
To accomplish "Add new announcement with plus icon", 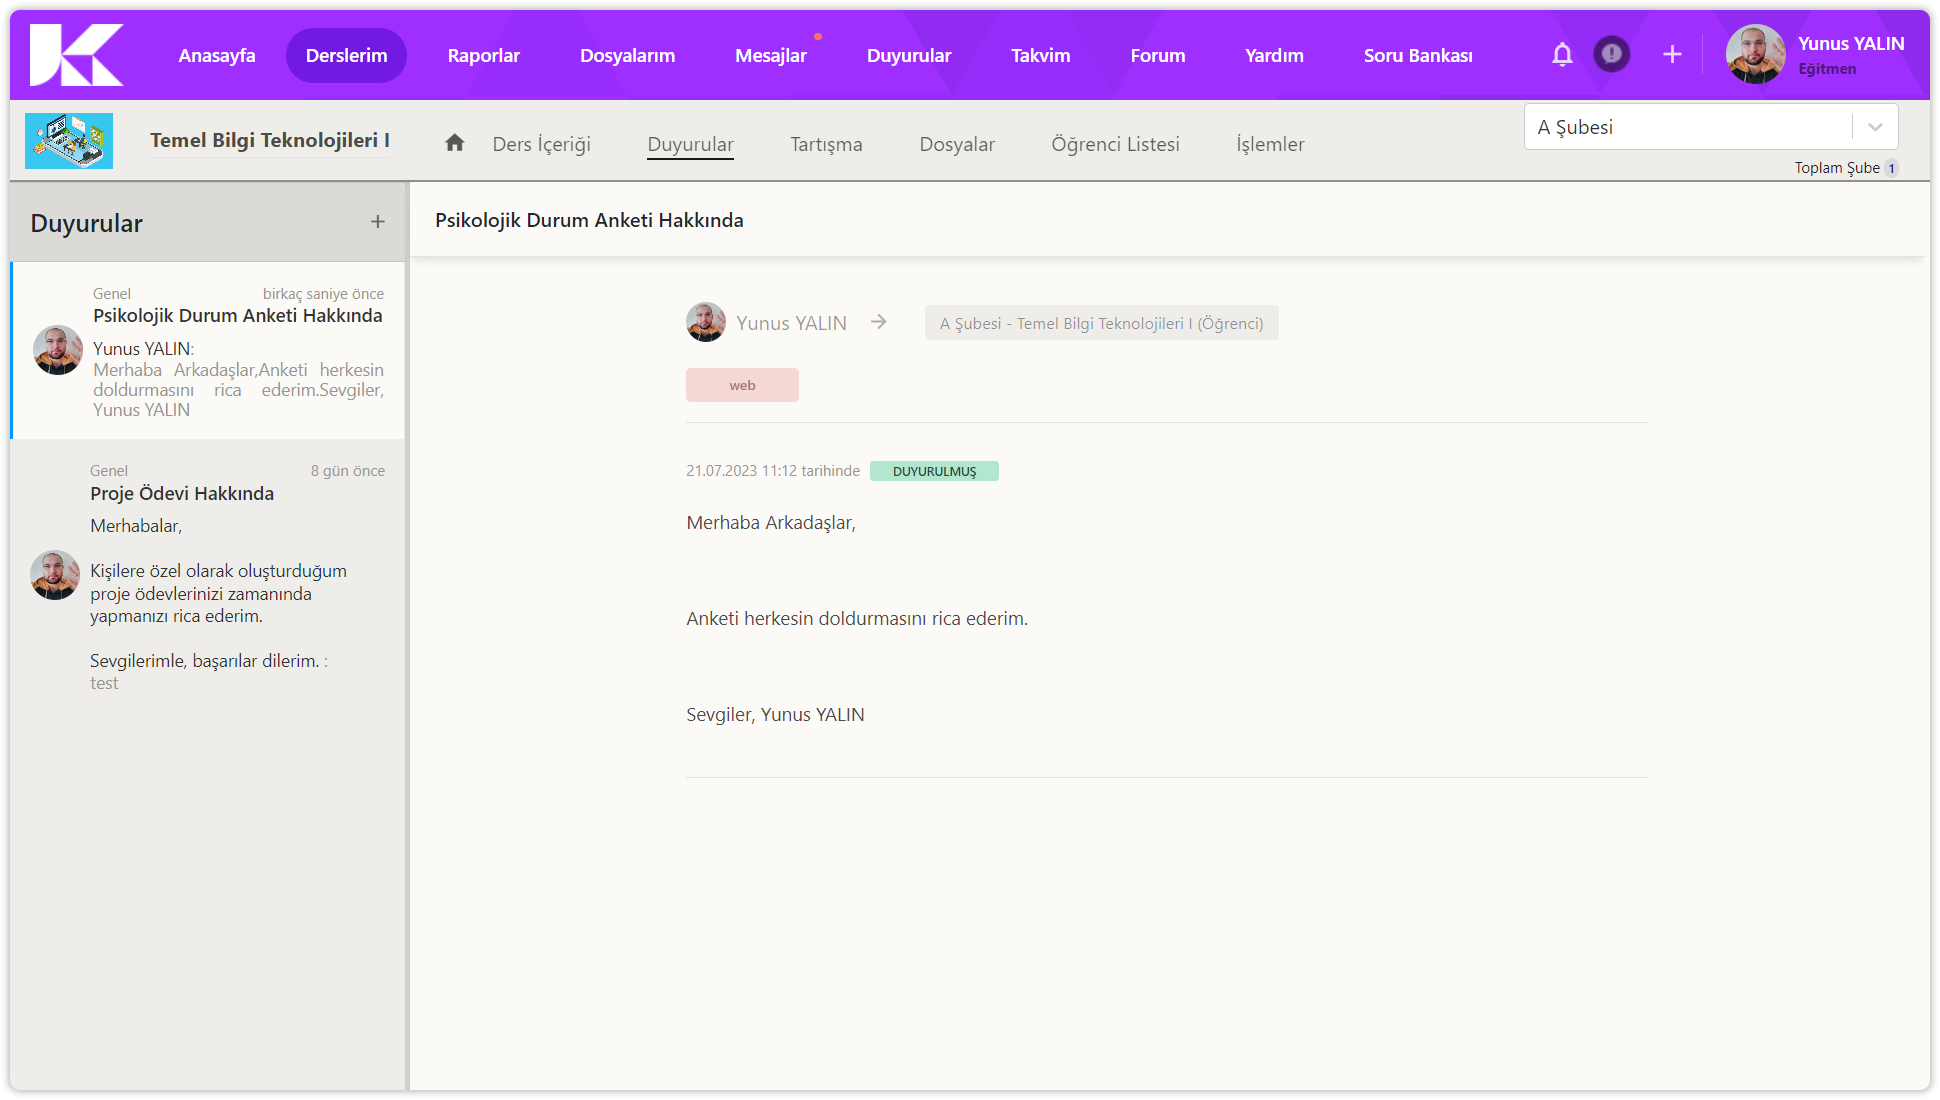I will coord(377,222).
